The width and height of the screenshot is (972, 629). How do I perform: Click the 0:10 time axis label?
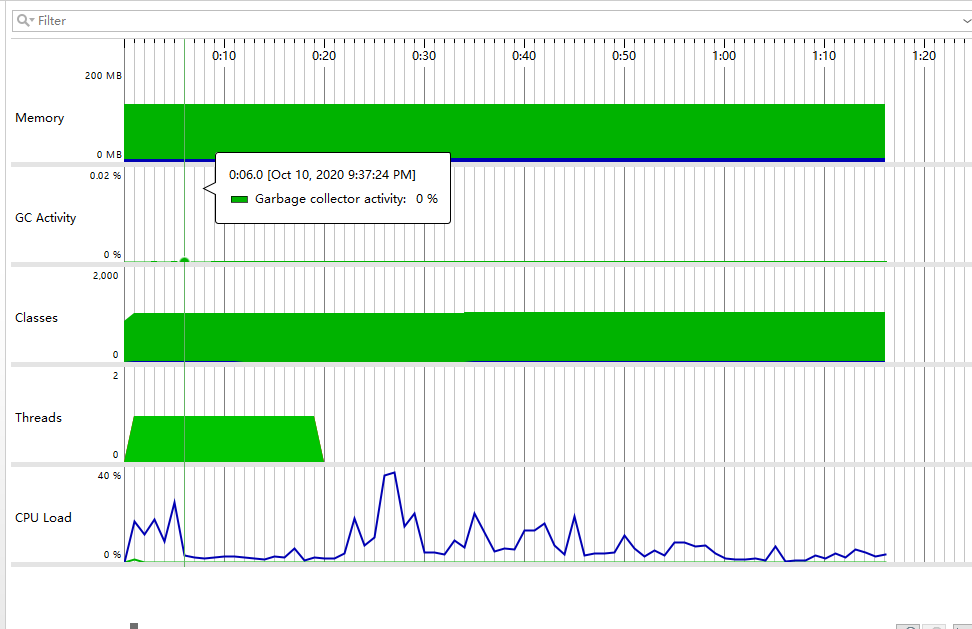224,56
